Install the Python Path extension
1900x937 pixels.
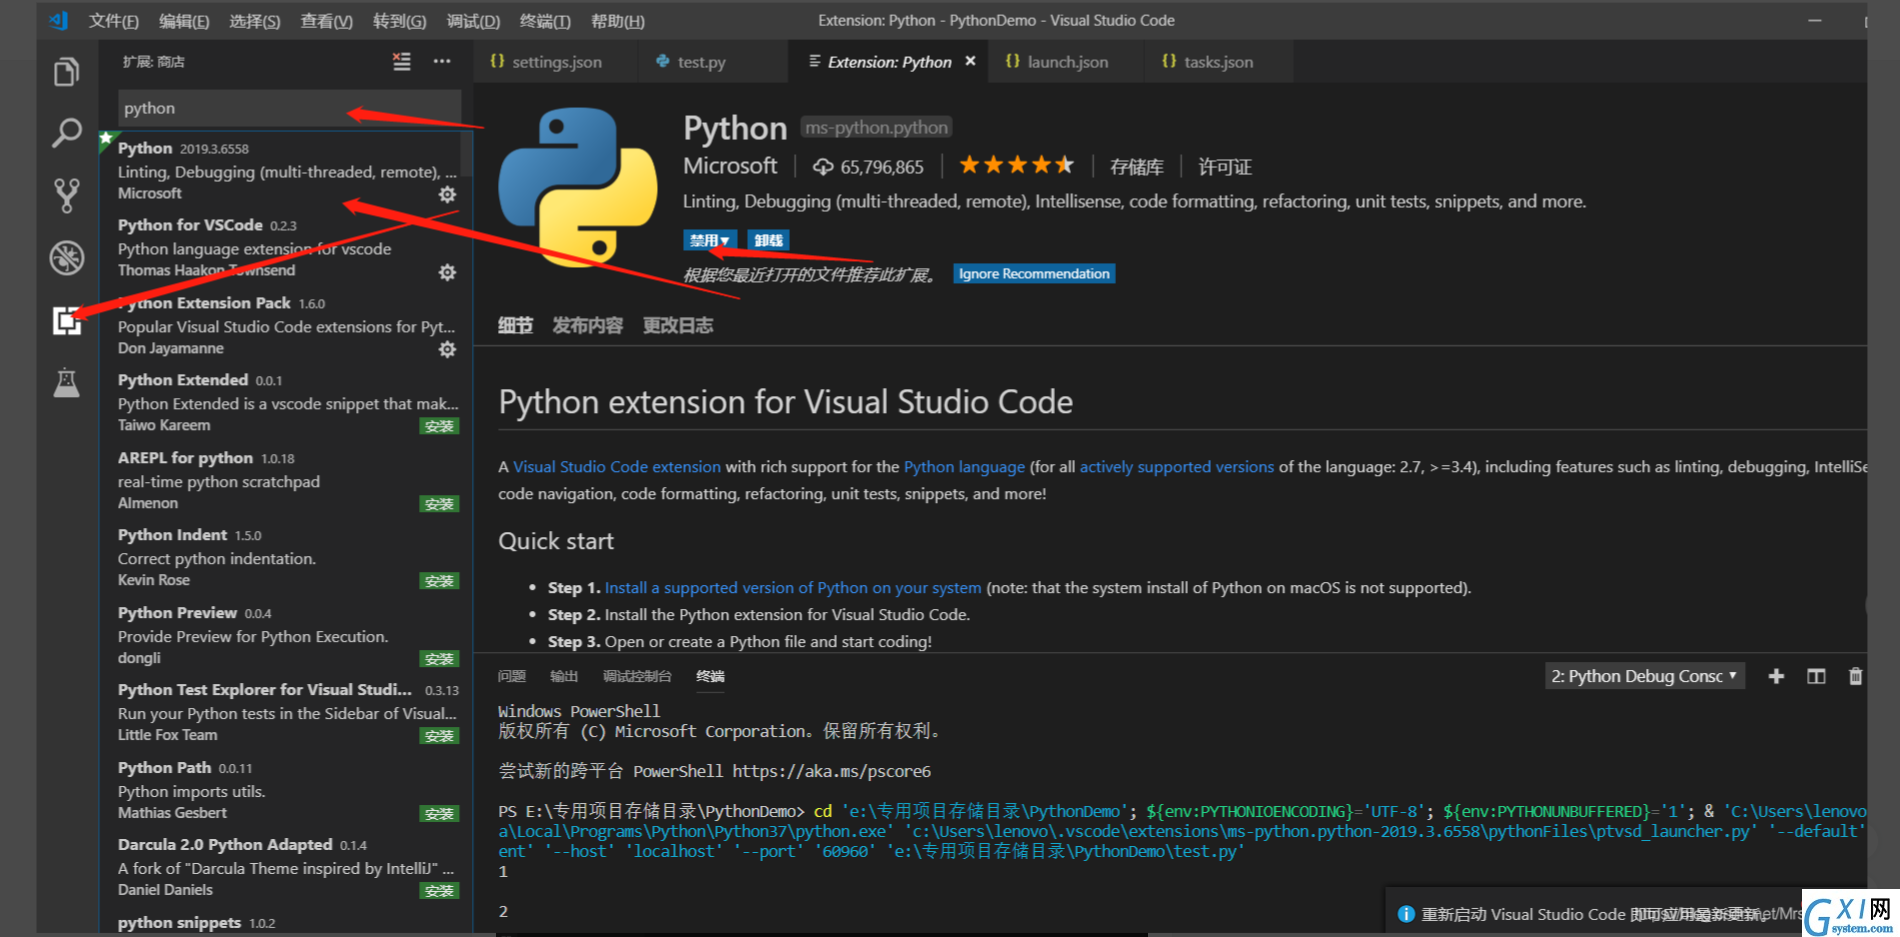(439, 814)
